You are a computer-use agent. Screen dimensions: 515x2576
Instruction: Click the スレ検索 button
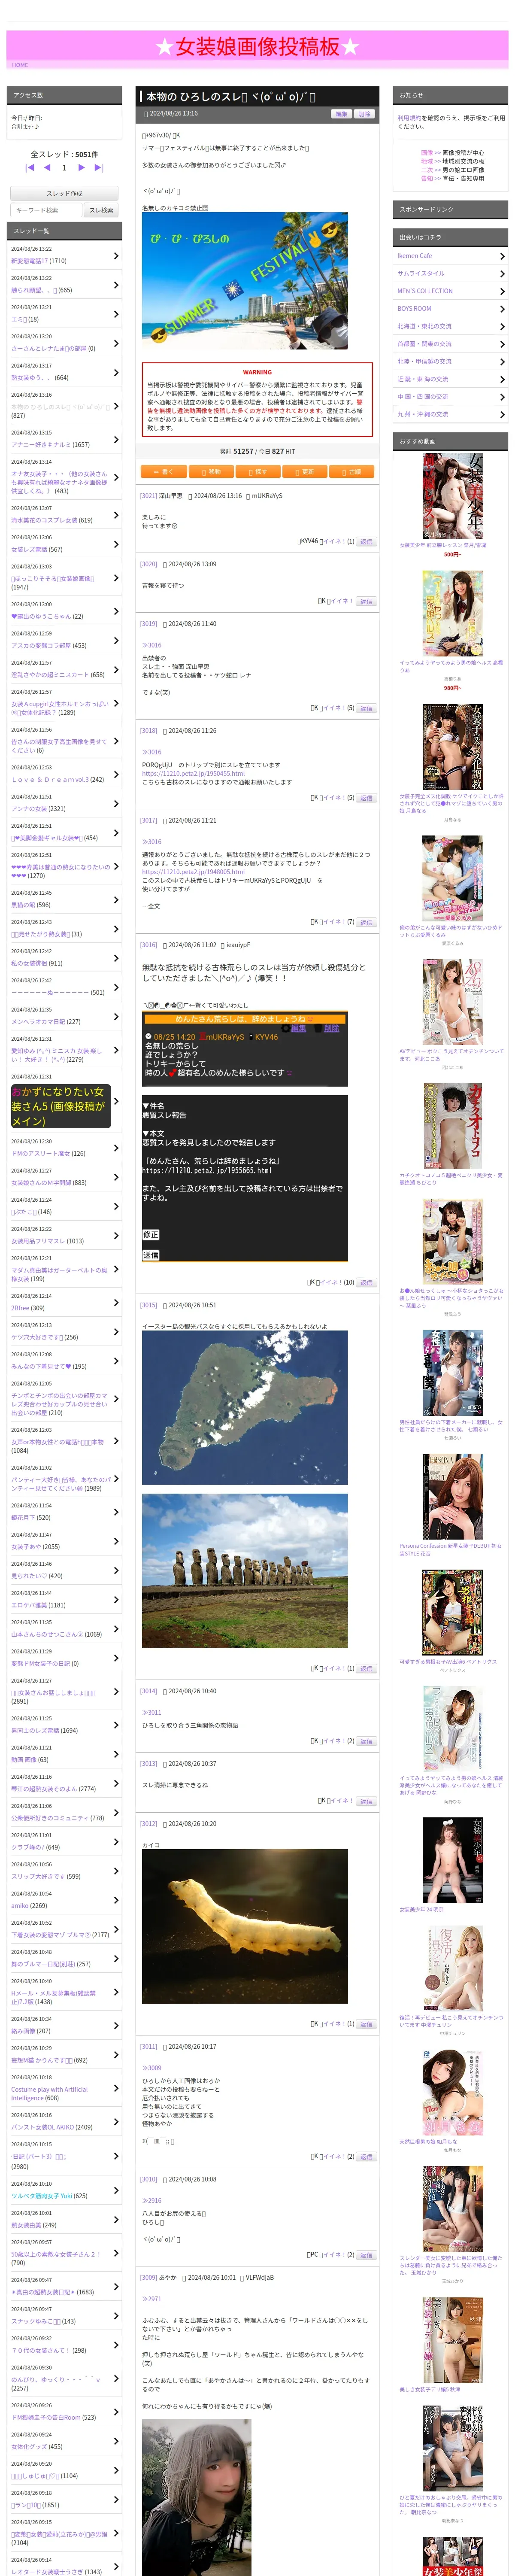[x=101, y=210]
